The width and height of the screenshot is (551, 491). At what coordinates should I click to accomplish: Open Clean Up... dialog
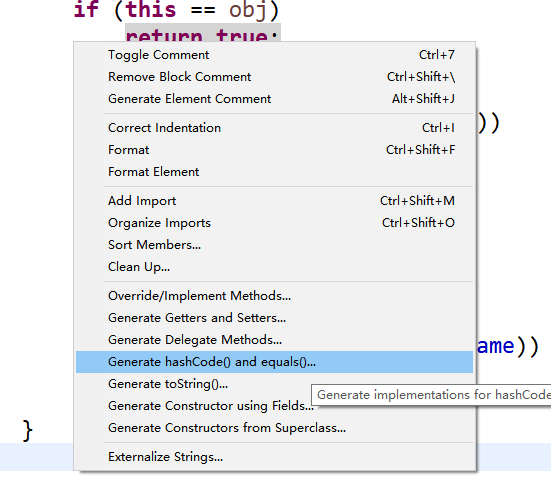(x=274, y=267)
